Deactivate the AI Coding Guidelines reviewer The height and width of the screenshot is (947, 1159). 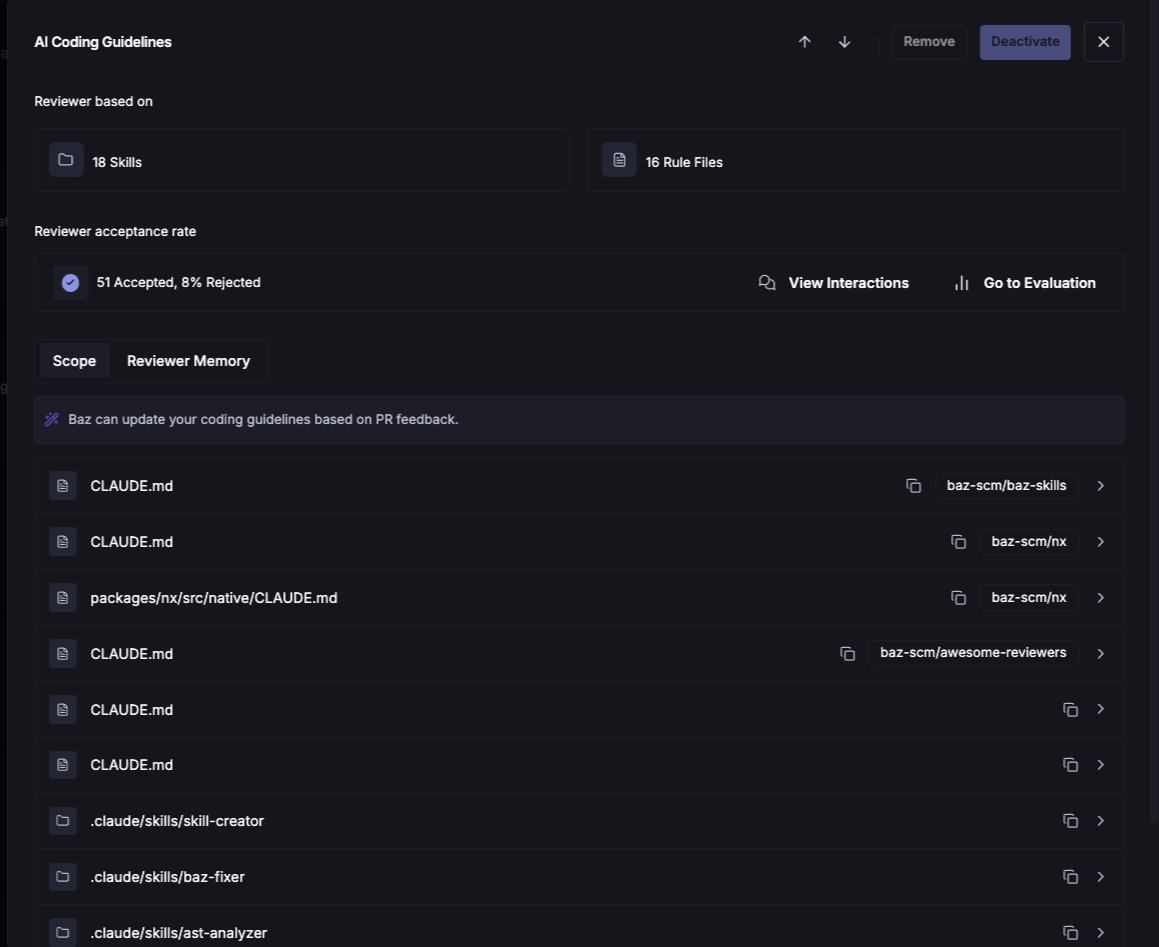pos(1024,42)
